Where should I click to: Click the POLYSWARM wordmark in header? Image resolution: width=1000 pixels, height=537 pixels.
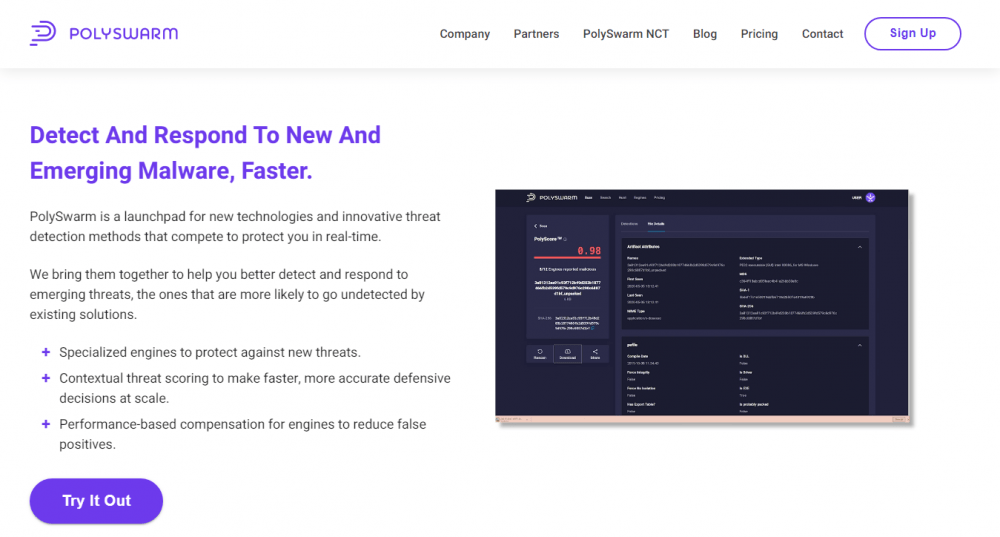(x=124, y=34)
